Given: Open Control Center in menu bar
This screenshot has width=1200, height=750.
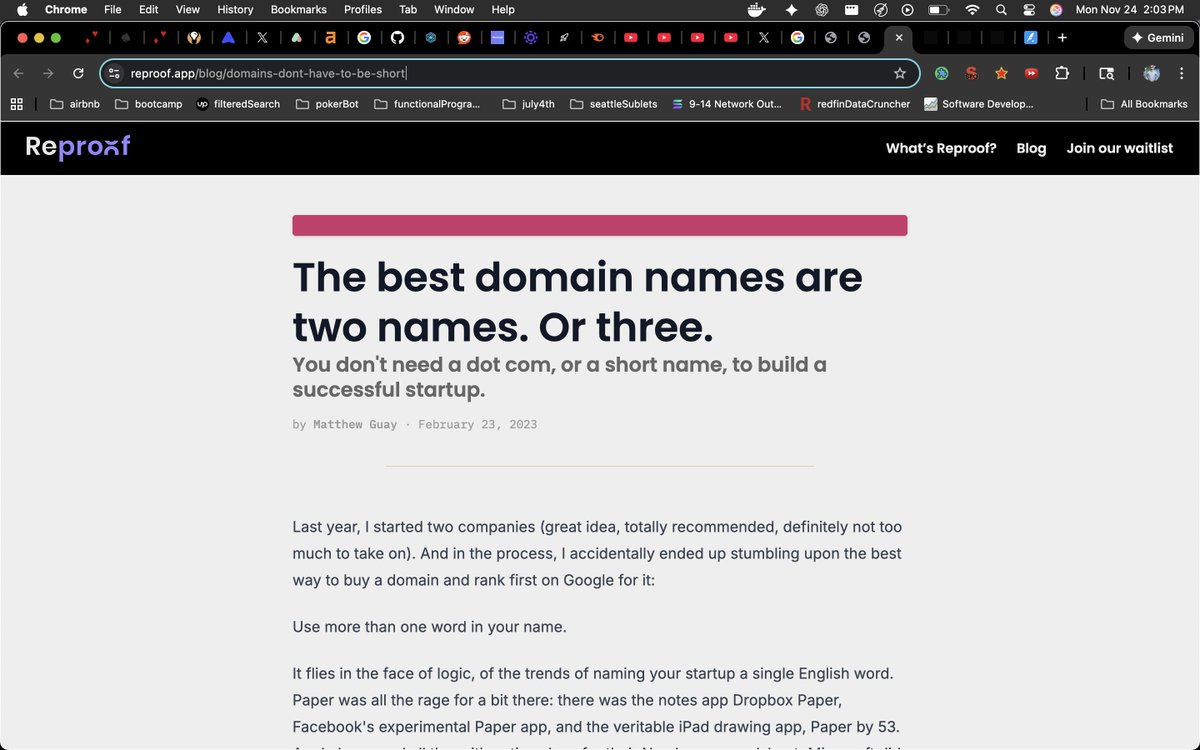Looking at the screenshot, I should 1029,9.
